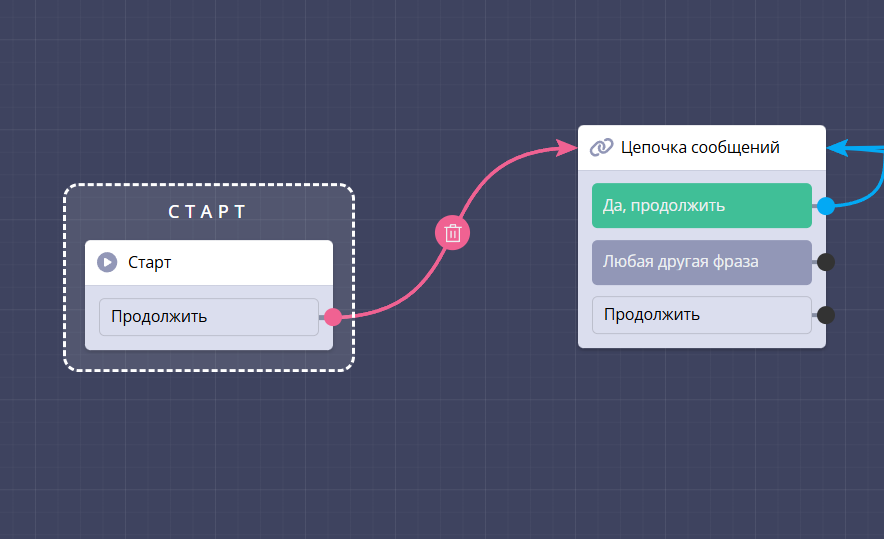Click blue connector dot beside 'Да, продолжить'
The image size is (884, 539).
tap(825, 206)
